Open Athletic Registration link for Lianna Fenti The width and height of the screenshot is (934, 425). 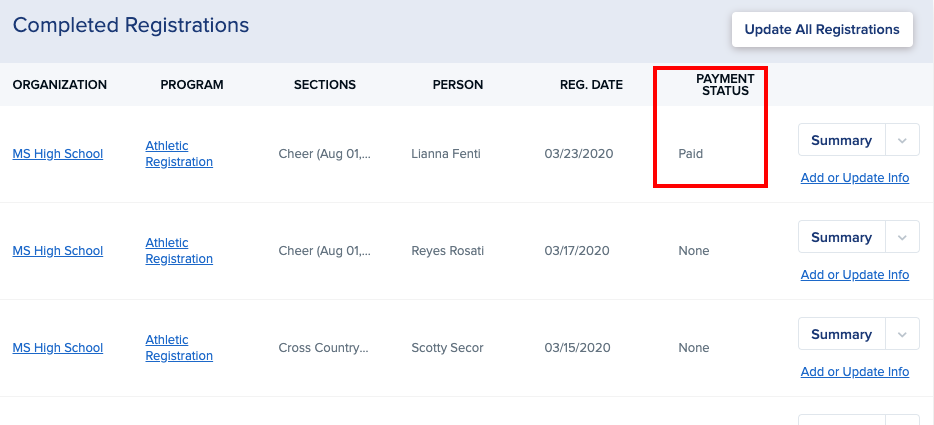[178, 154]
